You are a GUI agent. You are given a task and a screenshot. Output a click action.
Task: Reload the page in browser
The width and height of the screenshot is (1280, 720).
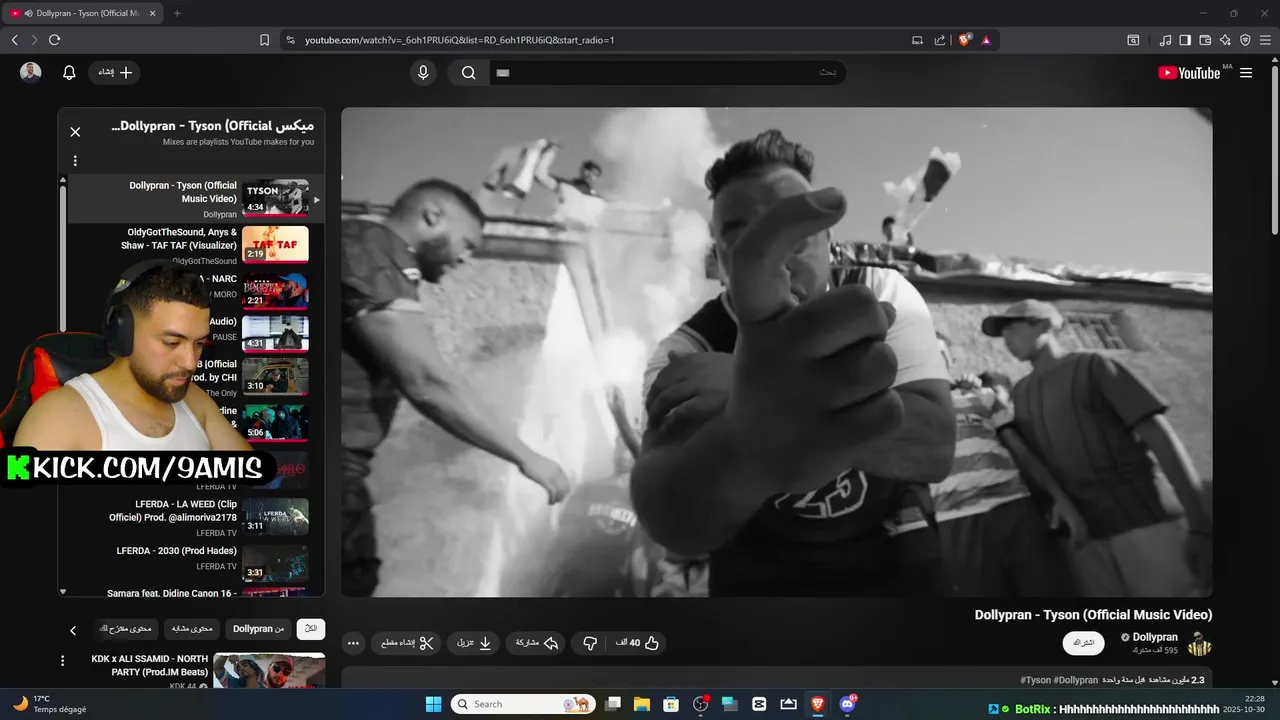tap(54, 40)
